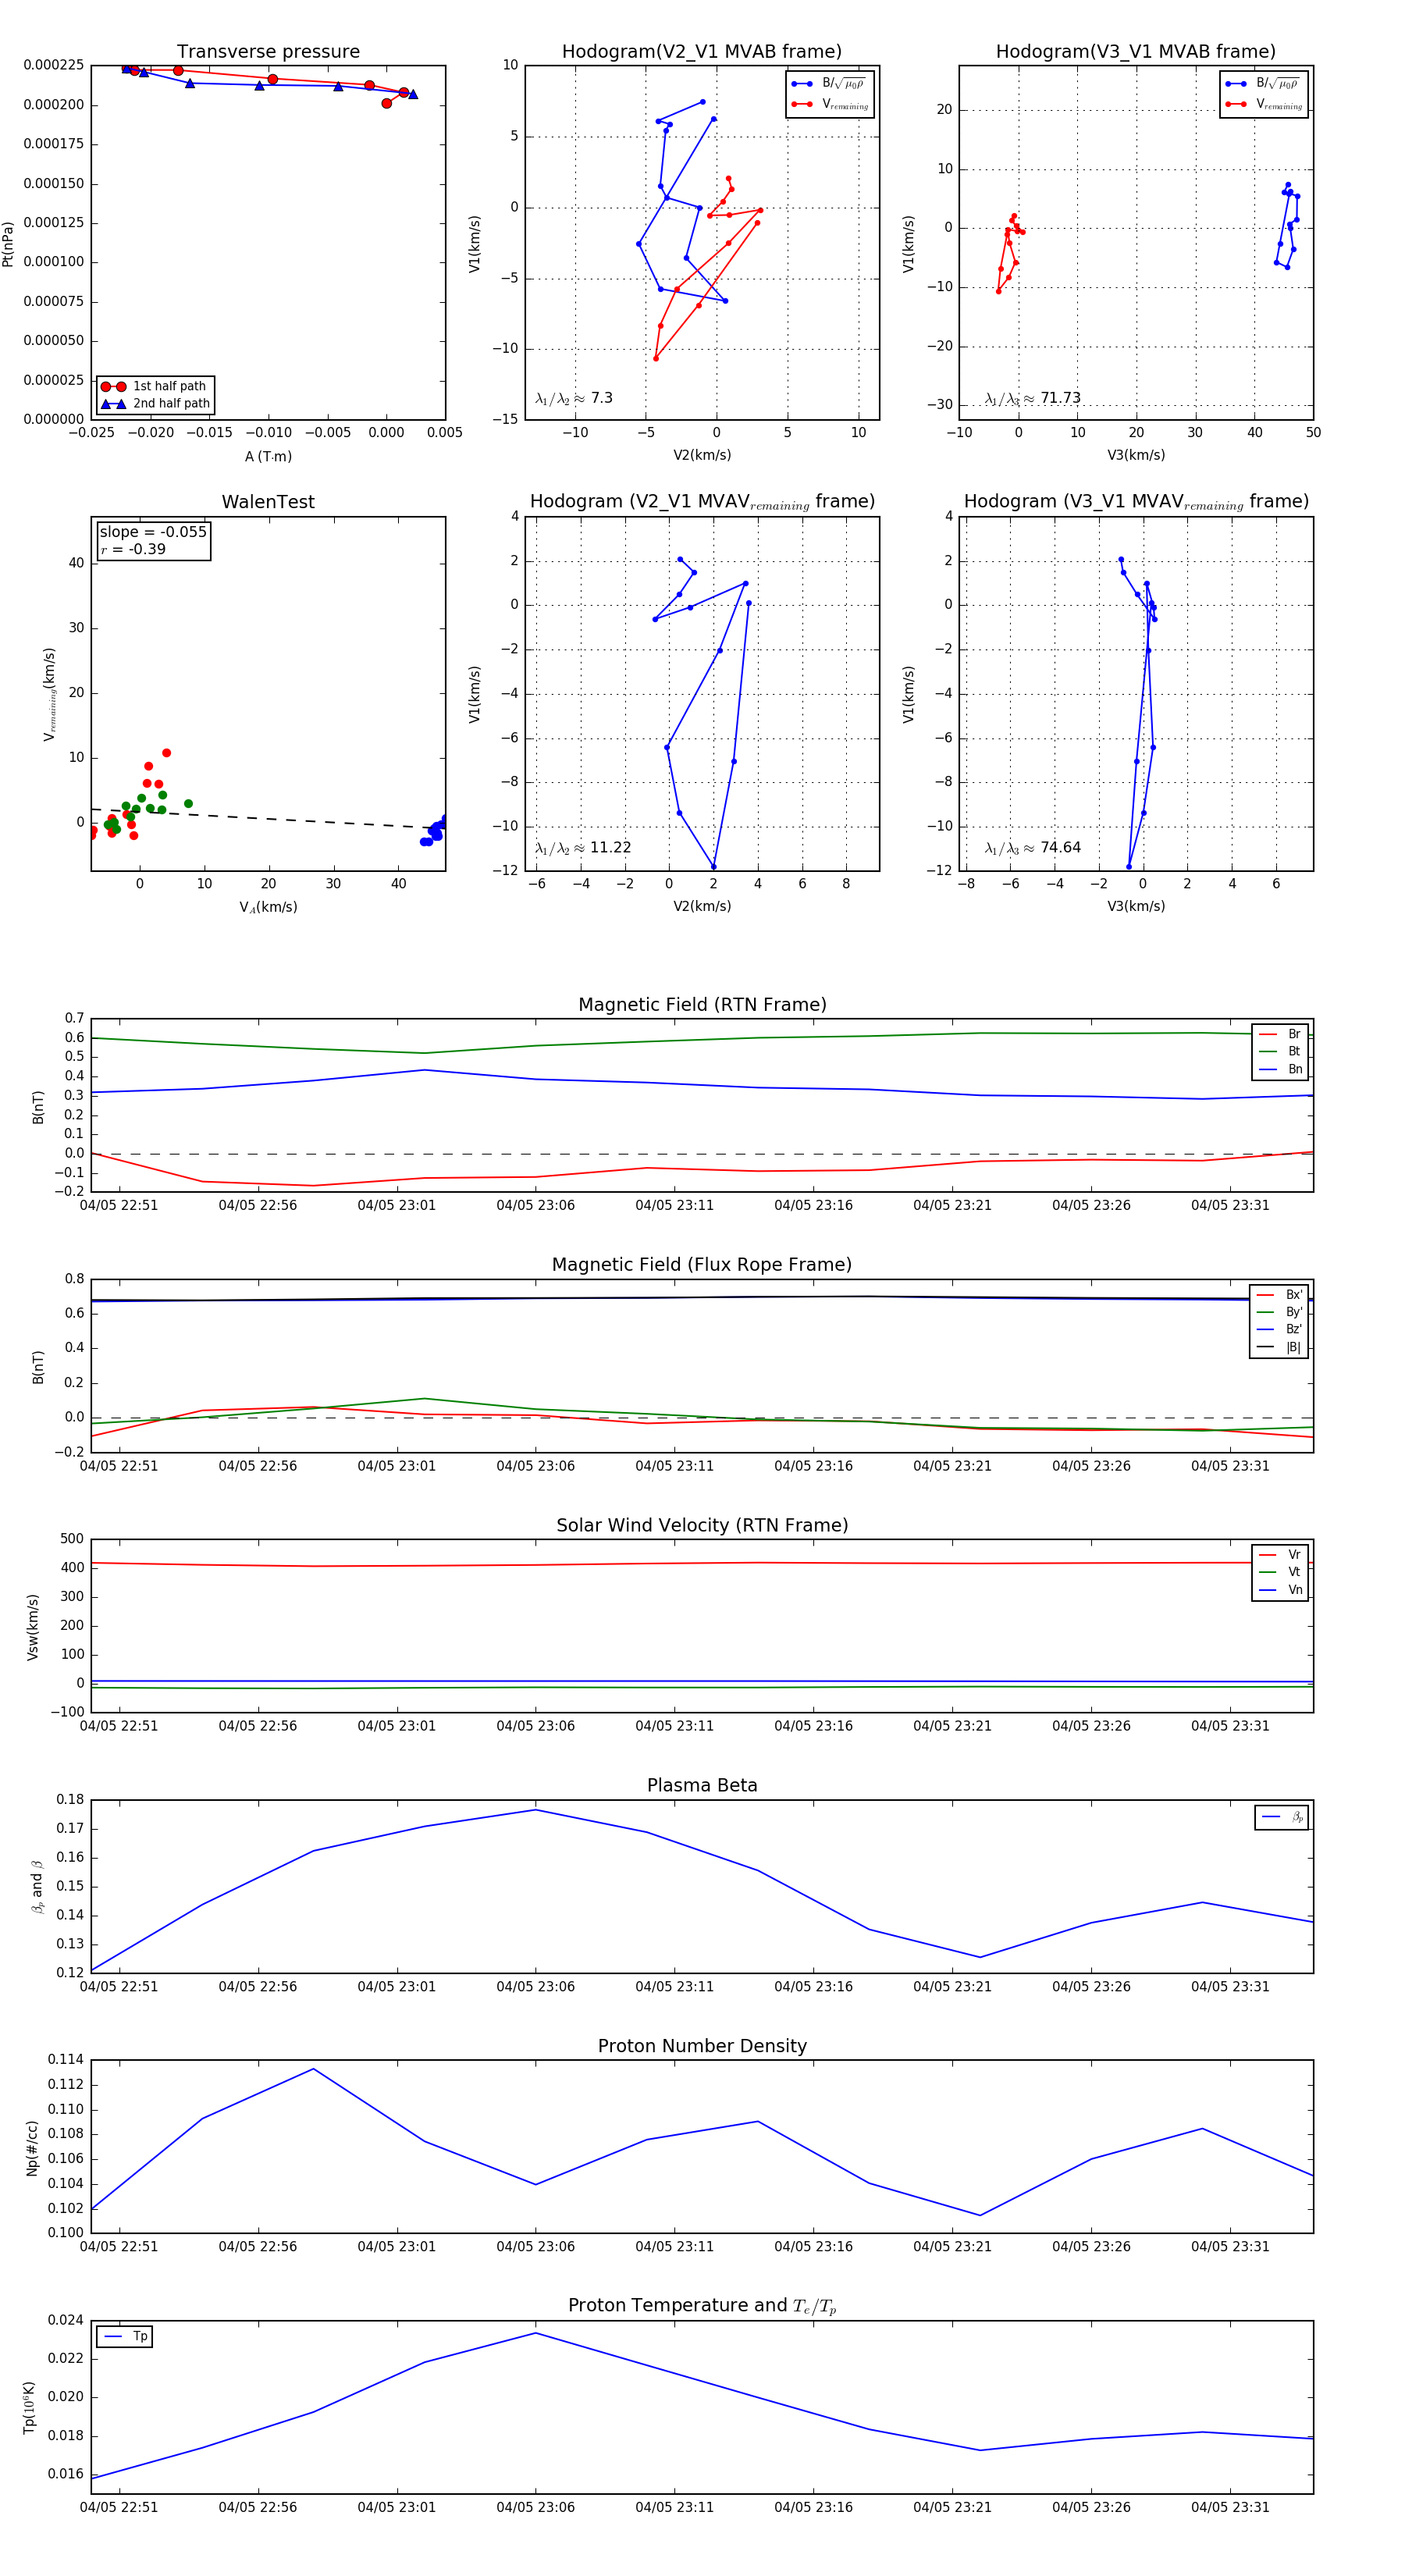Screen dimensions: 1405x2576
Task: Click 'Proton Temperature and Te/Tp' title
Action: point(702,2306)
